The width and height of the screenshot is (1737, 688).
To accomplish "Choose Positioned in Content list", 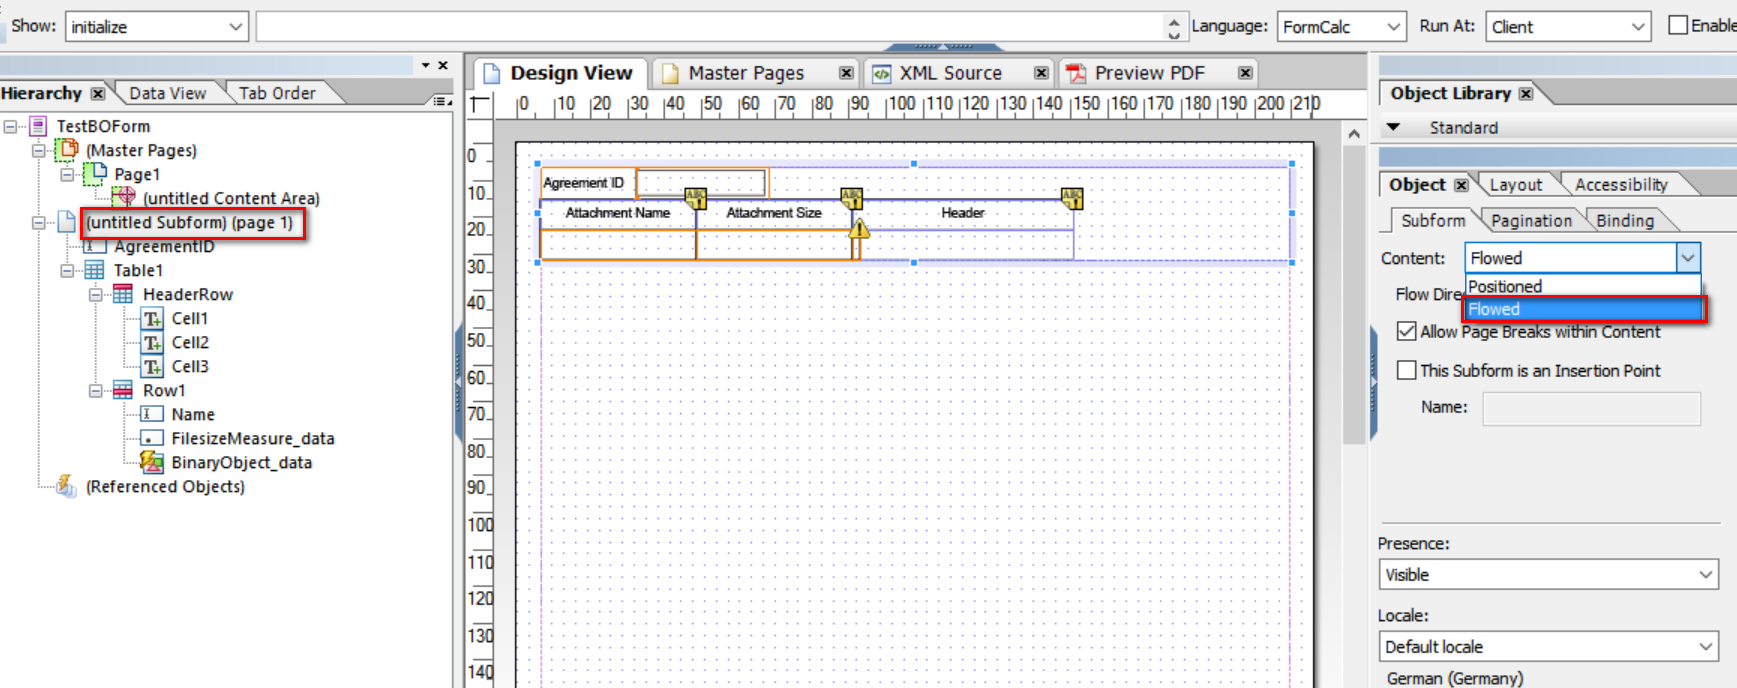I will (x=1583, y=286).
